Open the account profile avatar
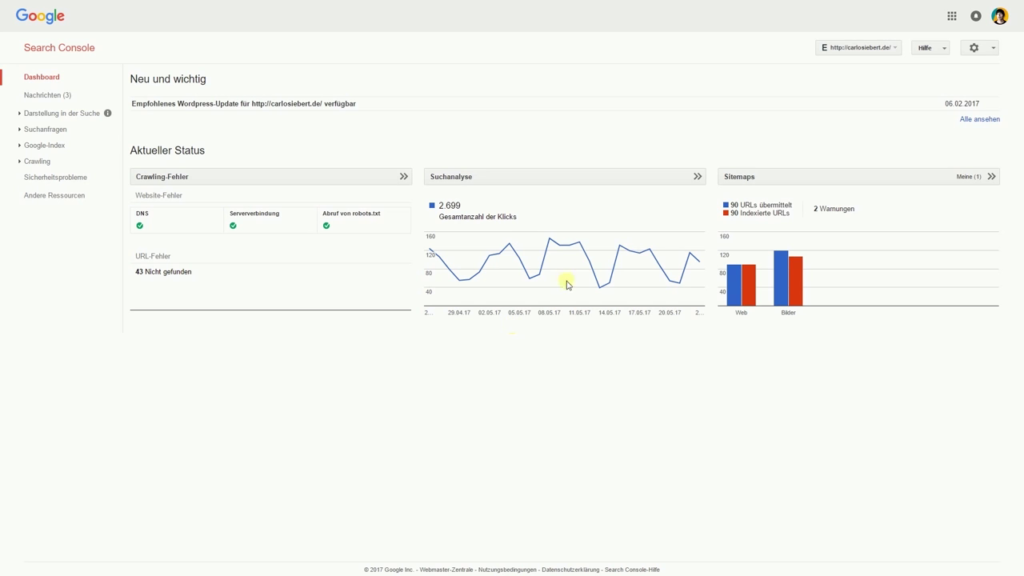 coord(1000,16)
